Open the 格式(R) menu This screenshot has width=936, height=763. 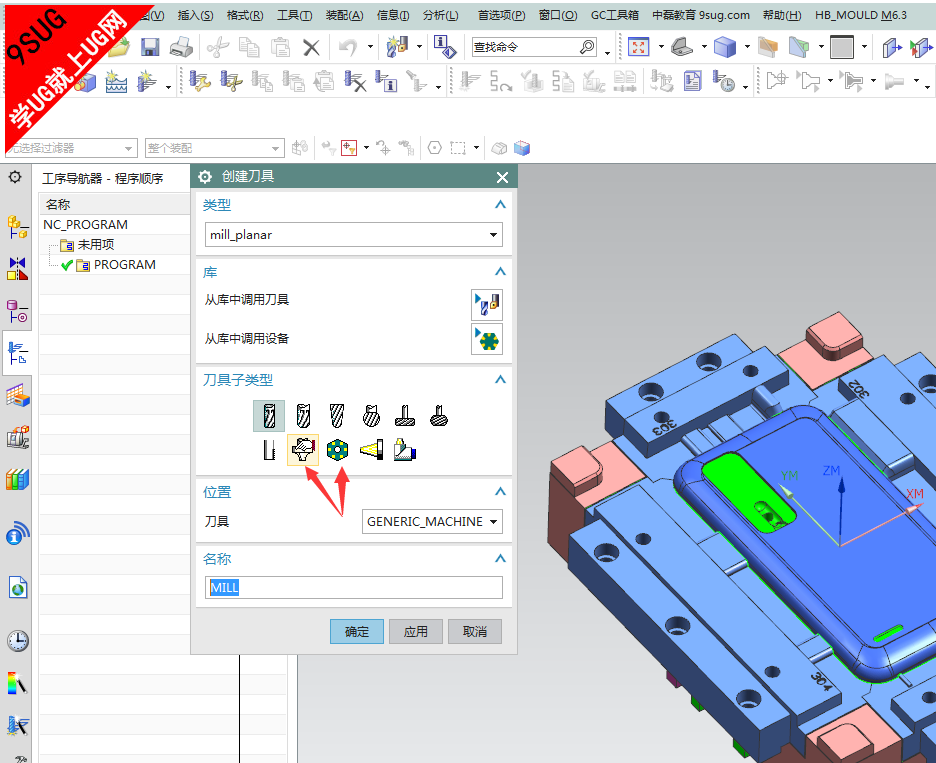(x=245, y=15)
